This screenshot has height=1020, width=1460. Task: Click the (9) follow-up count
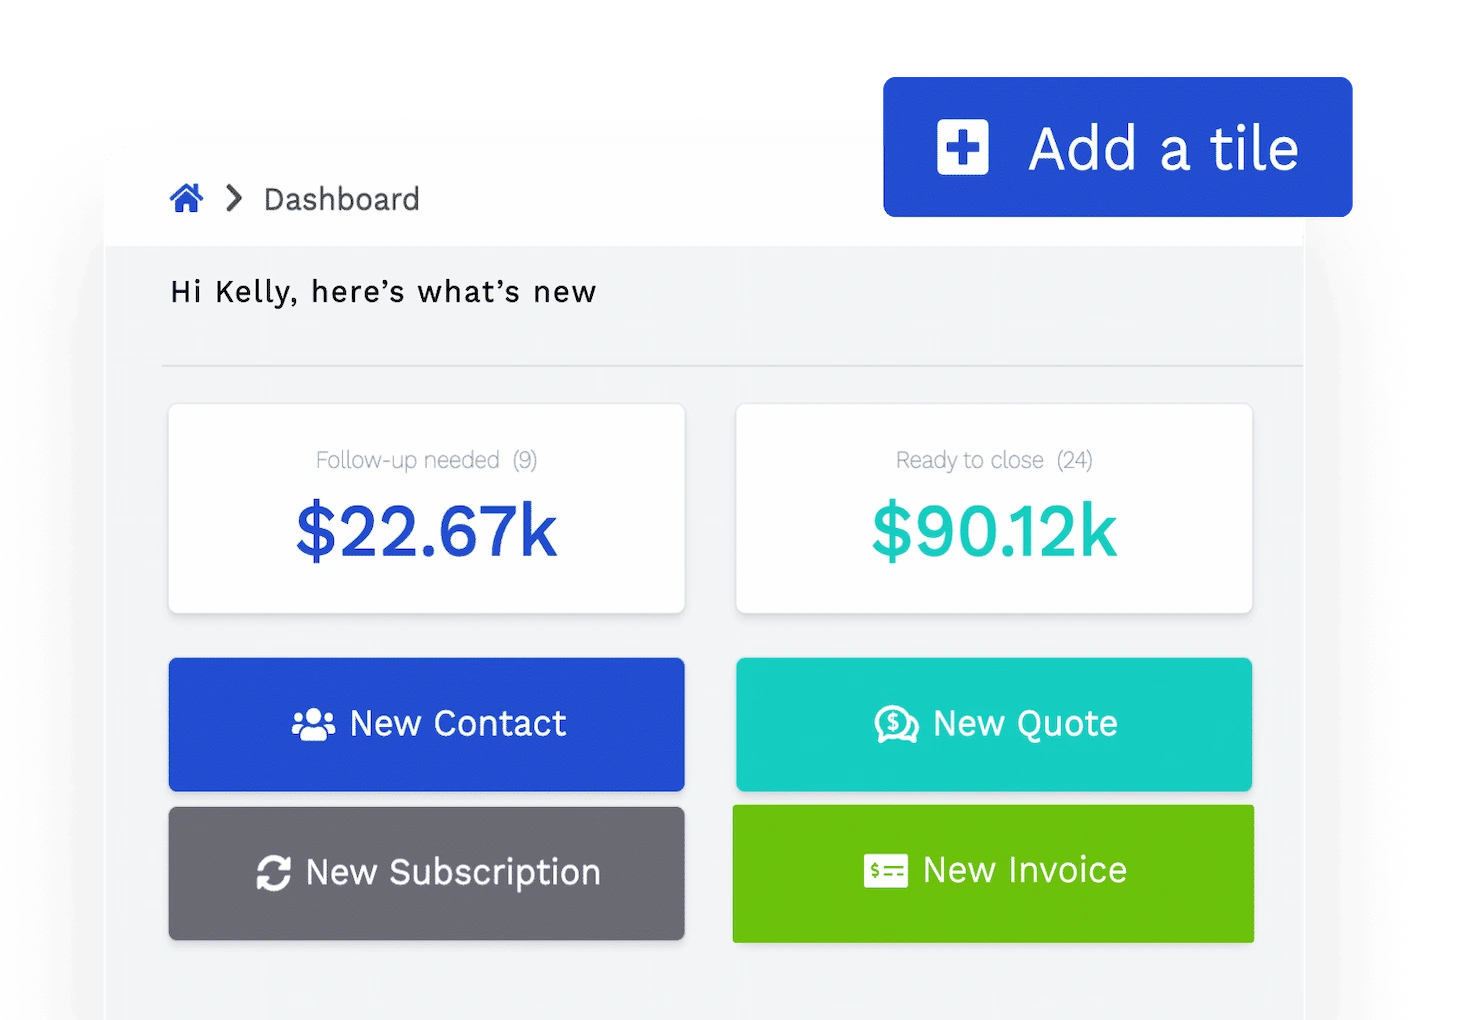[525, 460]
